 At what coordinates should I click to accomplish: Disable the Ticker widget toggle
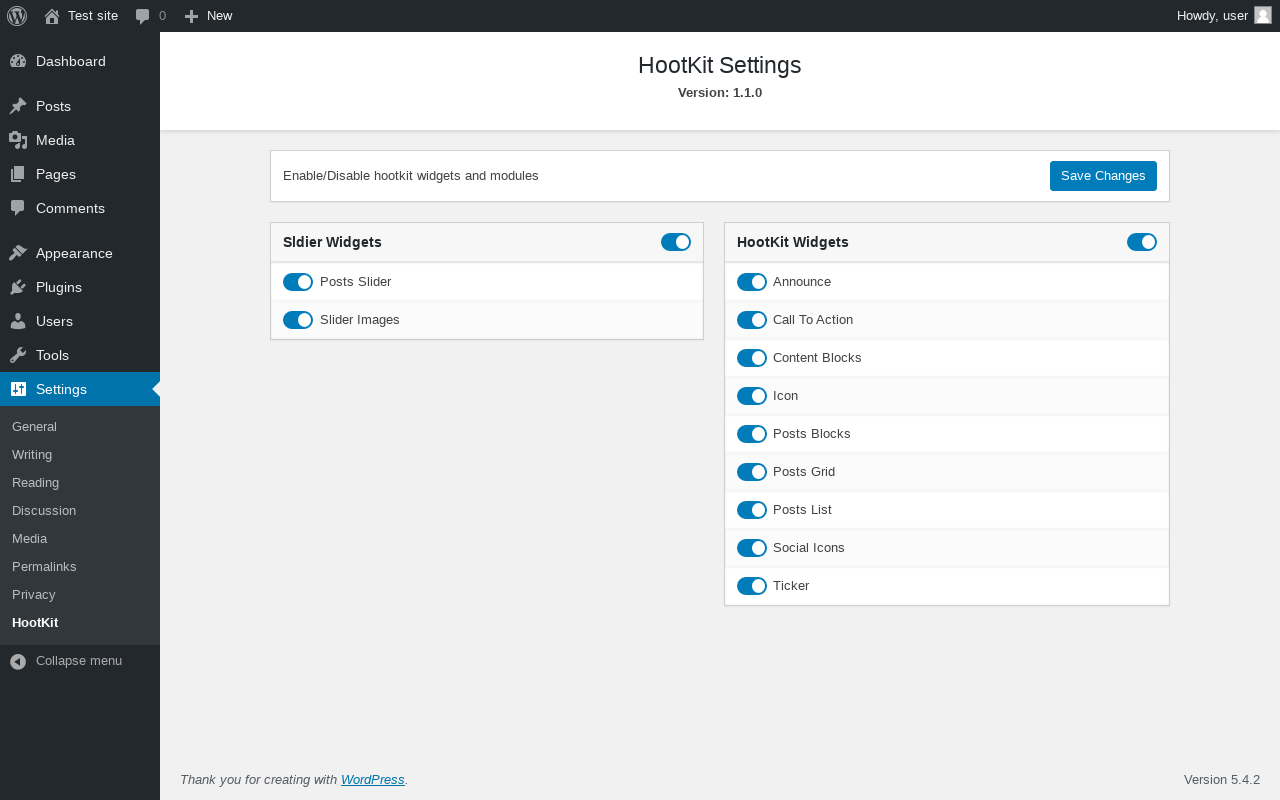[x=752, y=586]
